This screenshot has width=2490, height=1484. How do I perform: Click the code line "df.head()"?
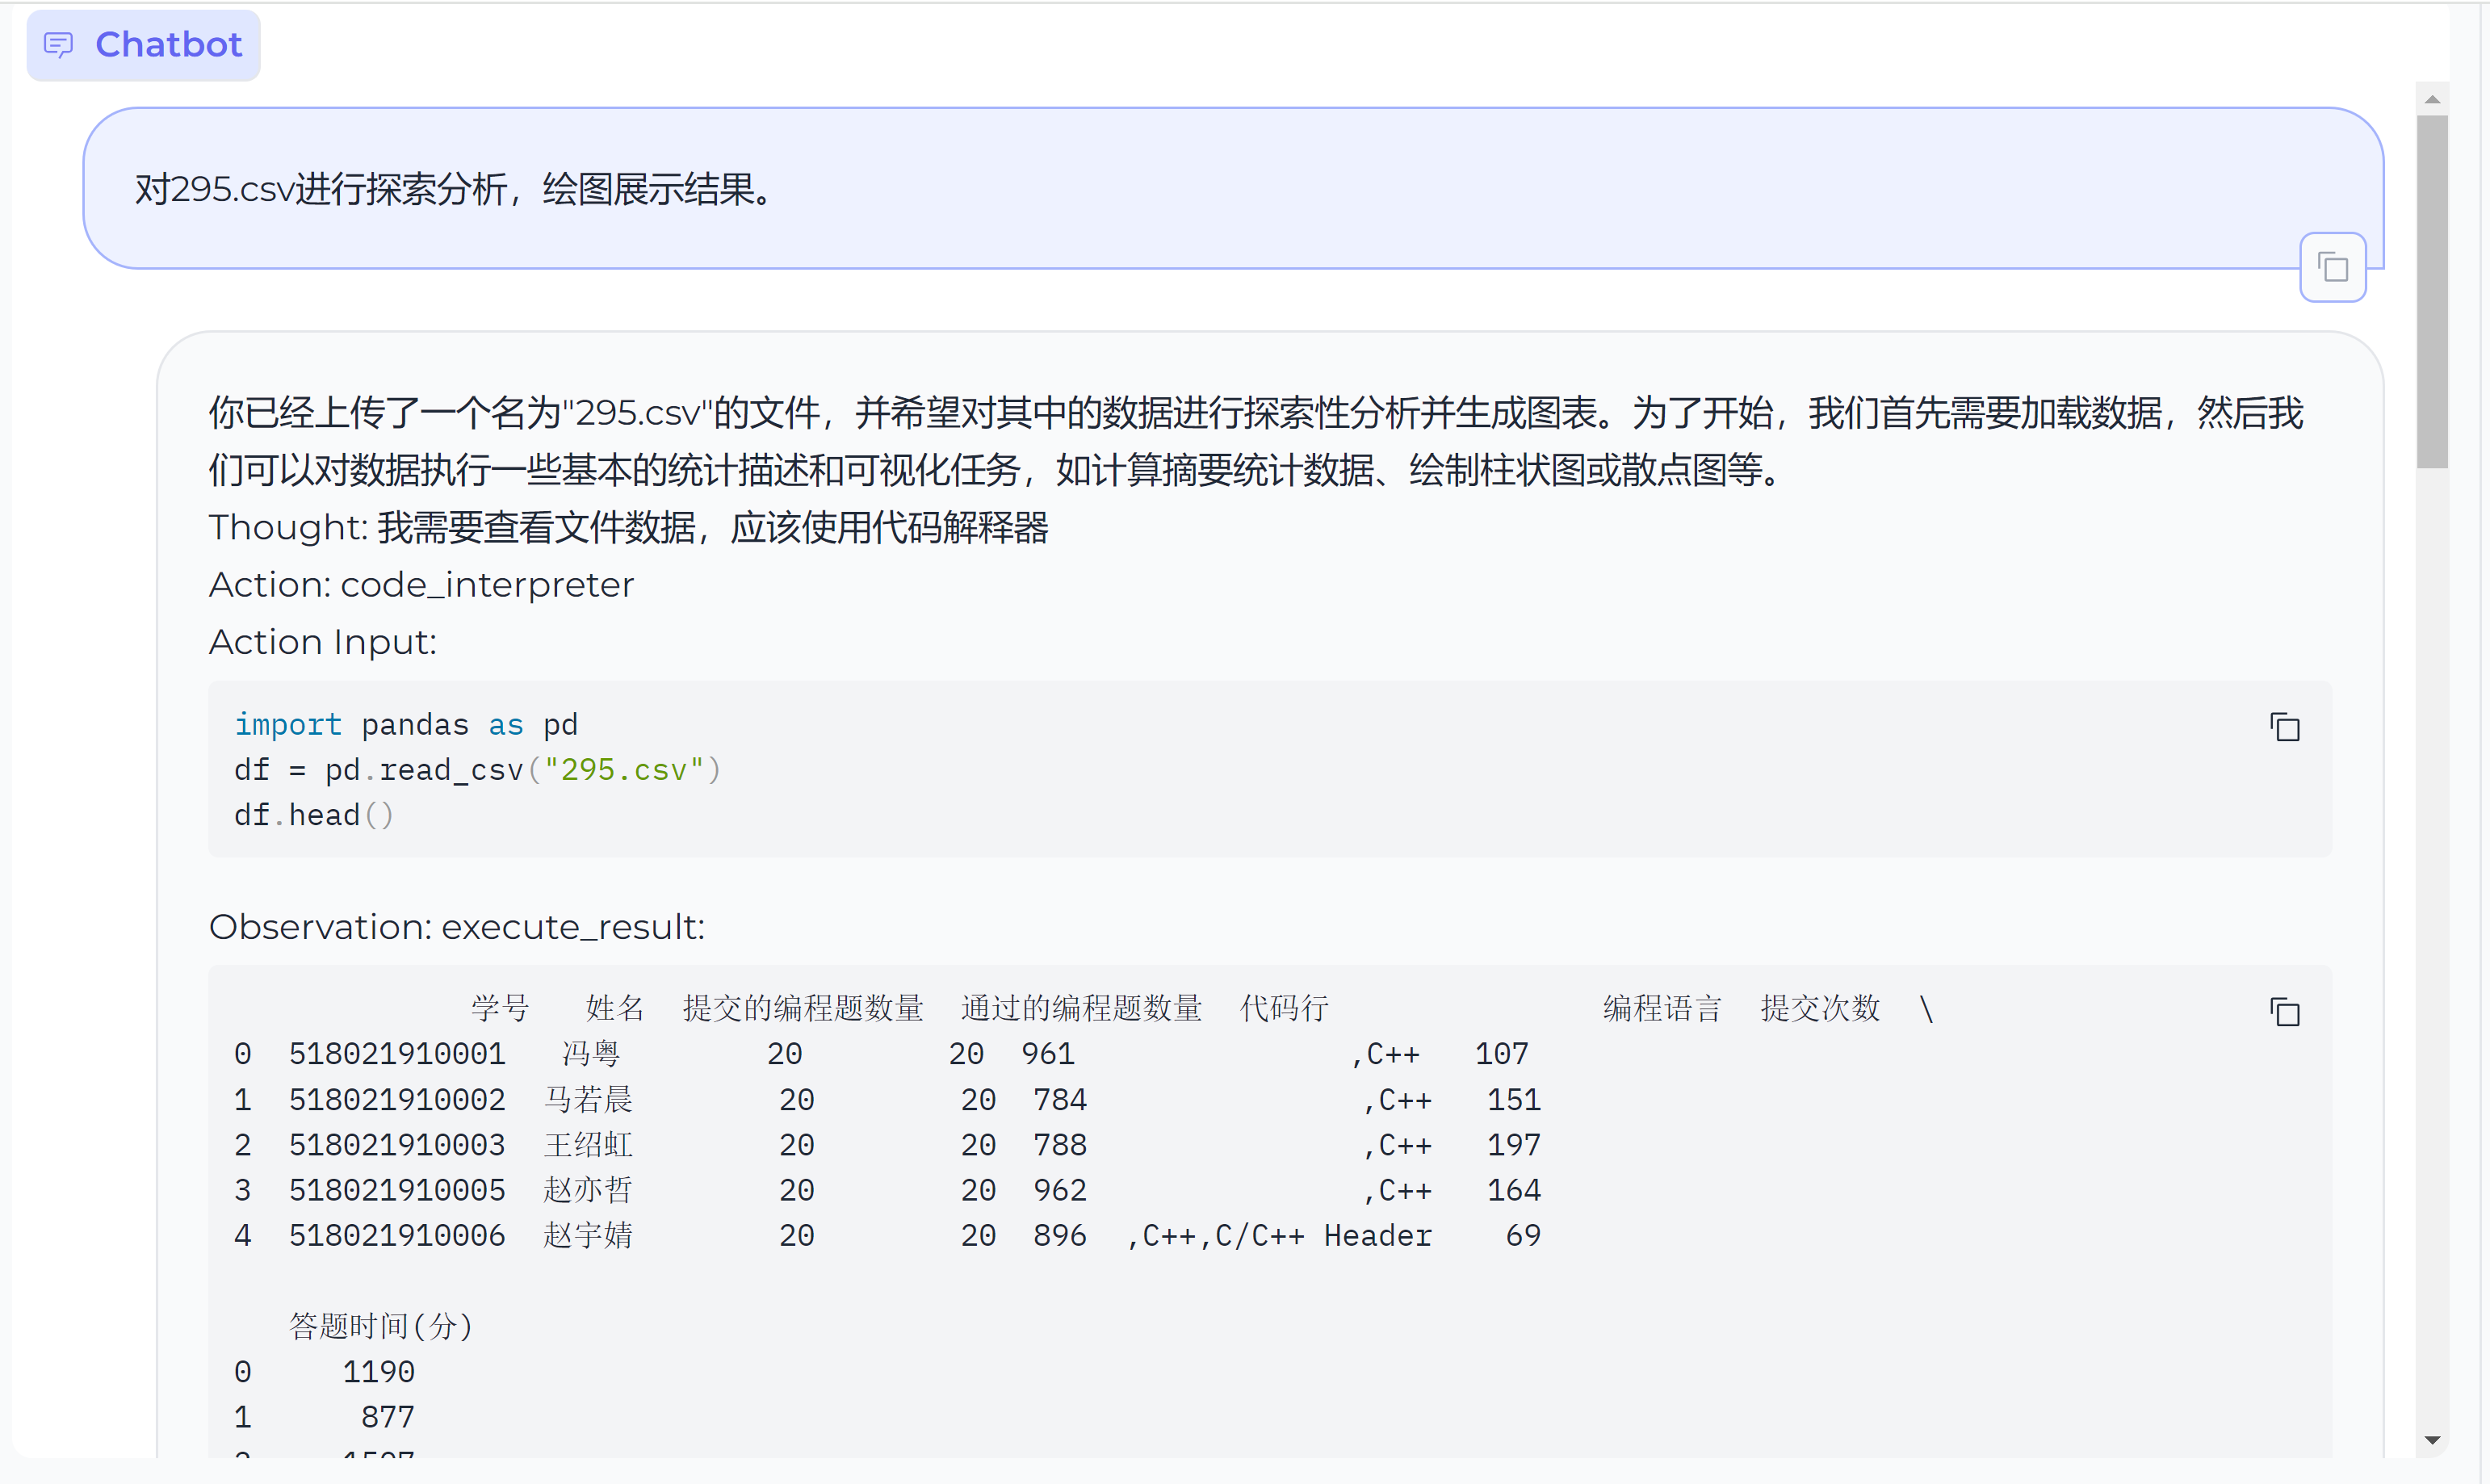pos(314,815)
